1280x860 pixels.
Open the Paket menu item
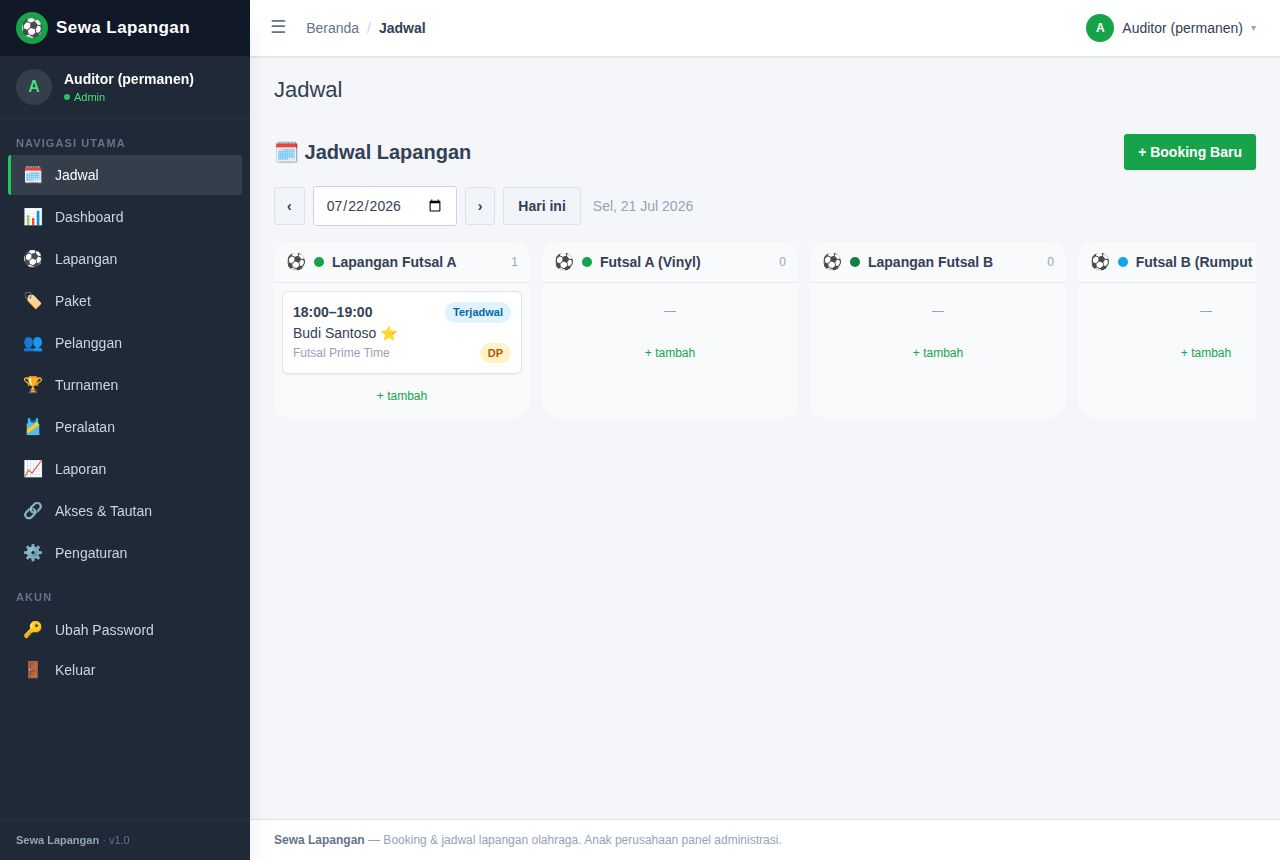[x=125, y=301]
